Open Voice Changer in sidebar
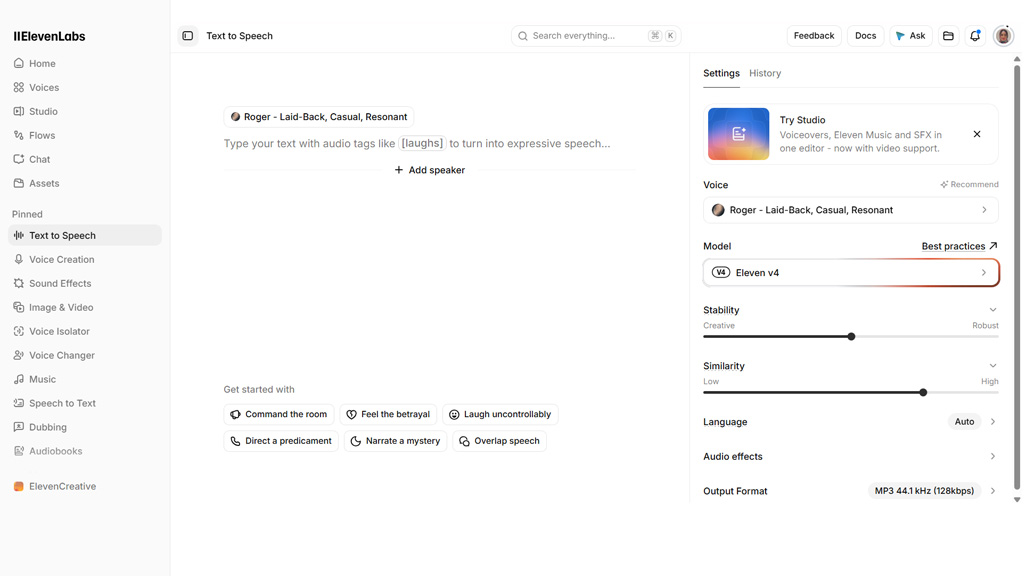The image size is (1024, 576). coord(85,355)
